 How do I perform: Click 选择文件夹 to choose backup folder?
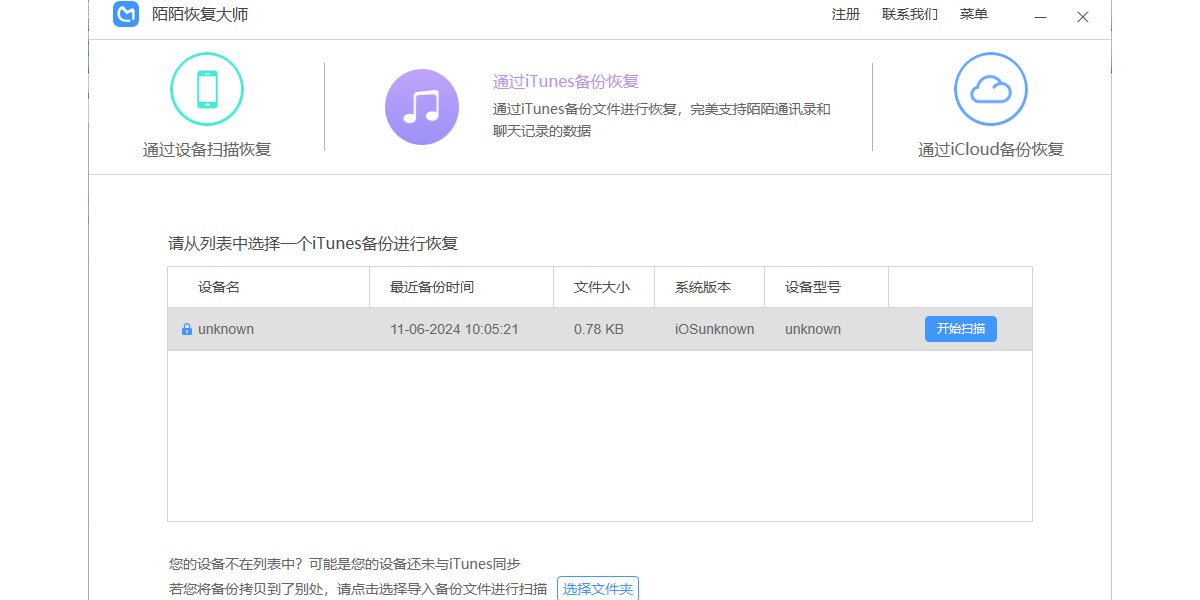pyautogui.click(x=598, y=590)
